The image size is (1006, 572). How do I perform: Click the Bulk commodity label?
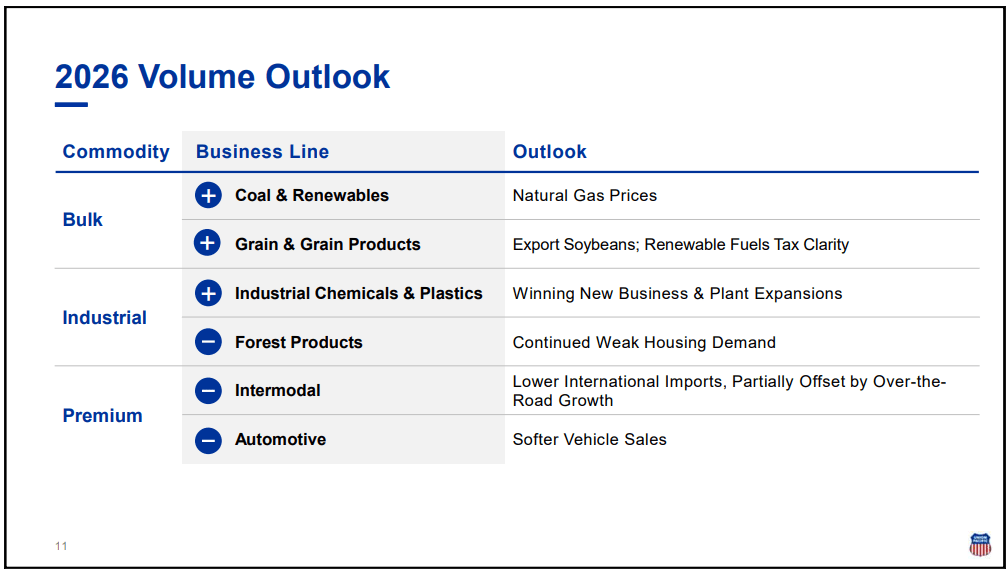83,220
